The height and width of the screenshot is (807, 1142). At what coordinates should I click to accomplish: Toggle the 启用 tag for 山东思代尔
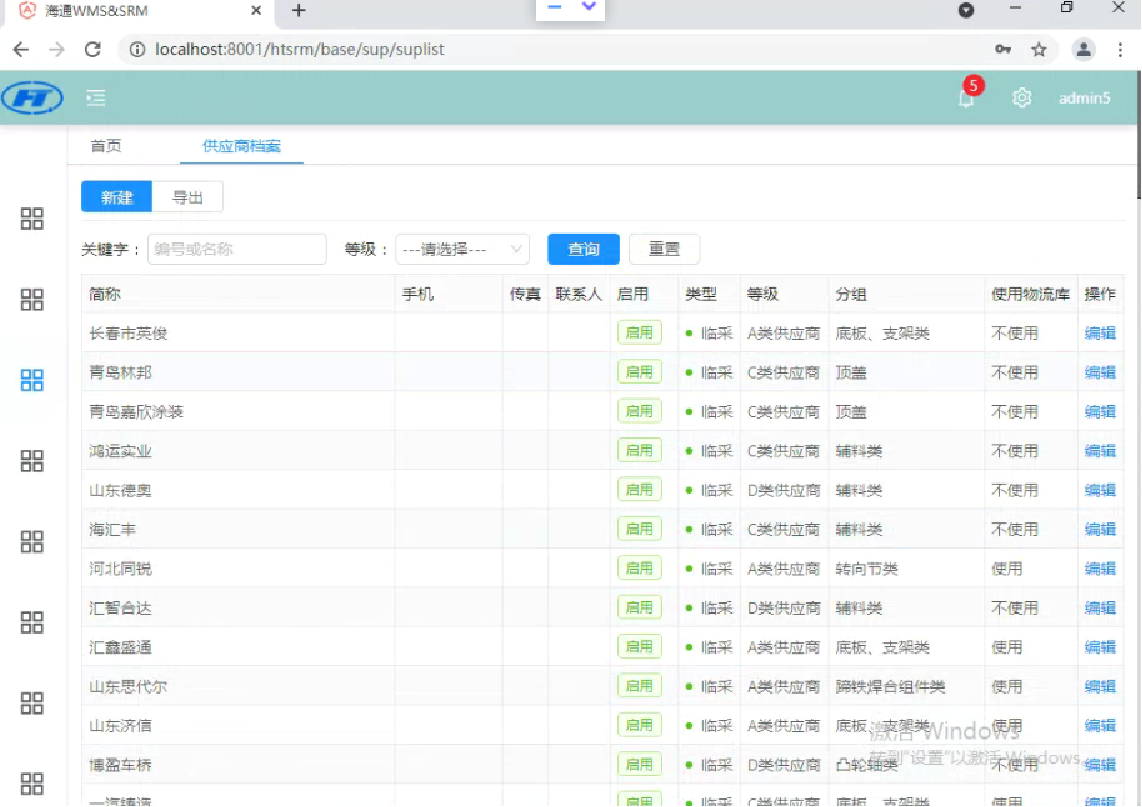pyautogui.click(x=639, y=686)
